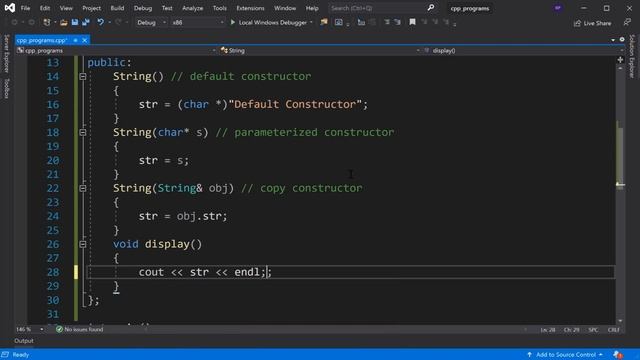Click the Save All toolbar icon
The image size is (640, 360).
86,22
